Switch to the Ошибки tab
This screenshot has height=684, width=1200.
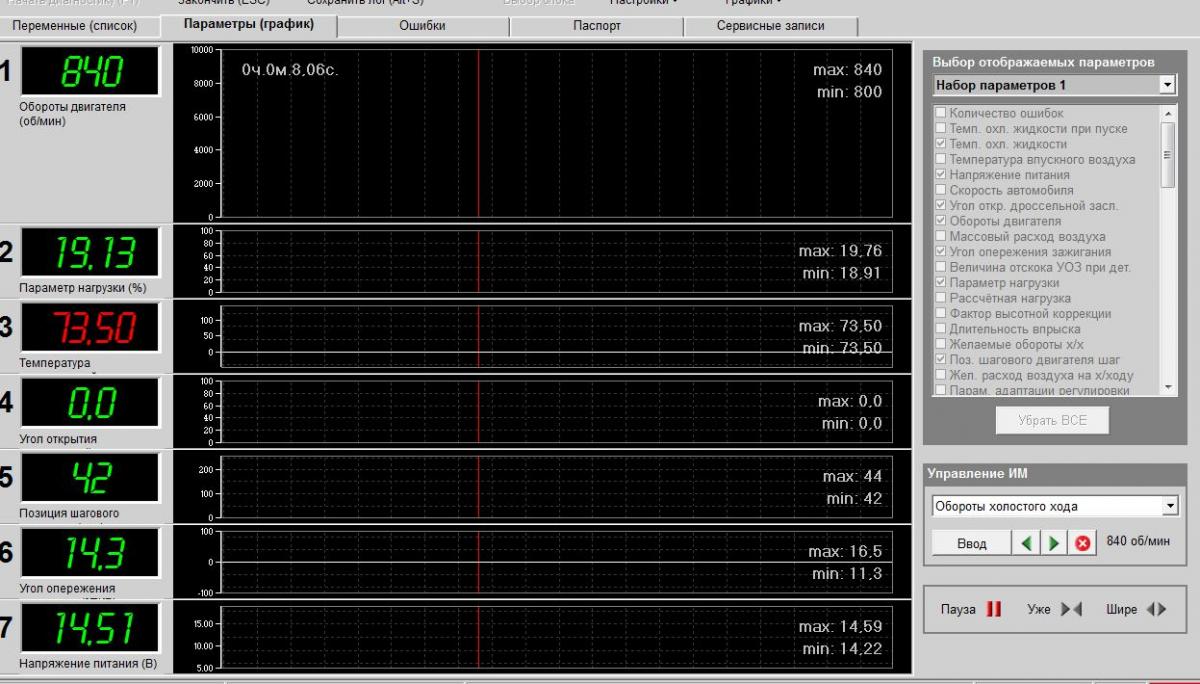click(x=422, y=26)
